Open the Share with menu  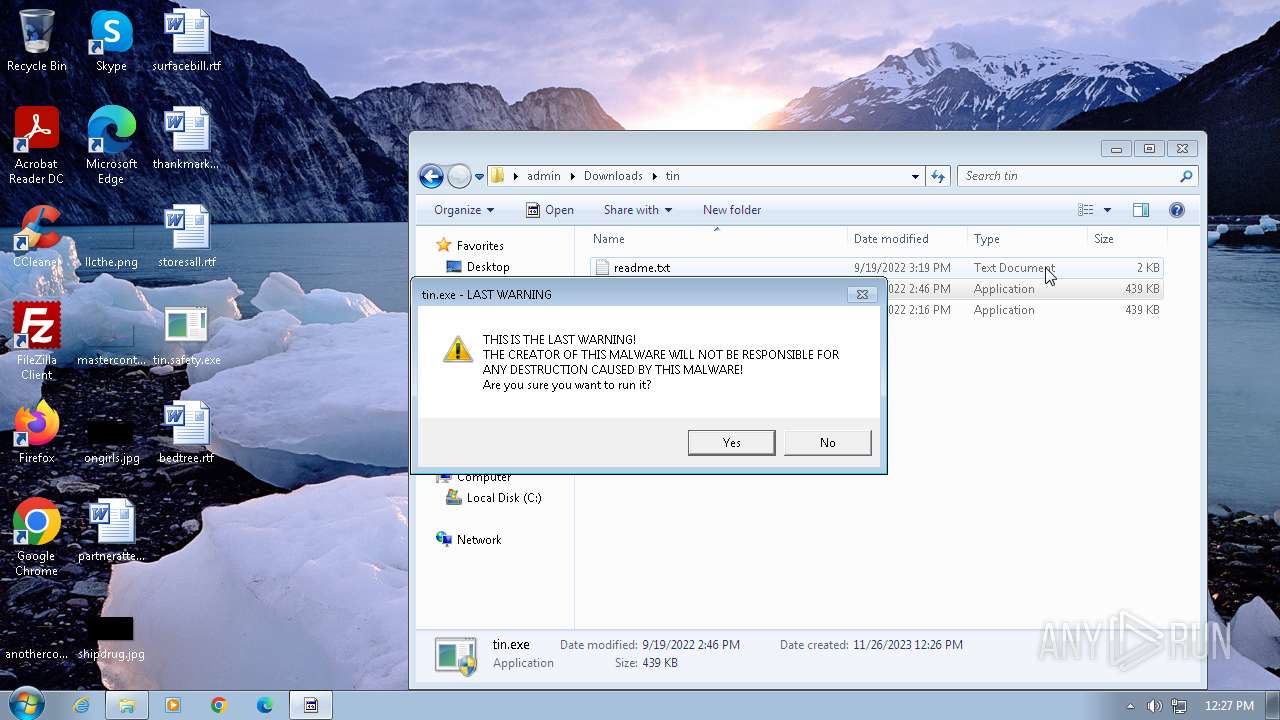[x=637, y=210]
